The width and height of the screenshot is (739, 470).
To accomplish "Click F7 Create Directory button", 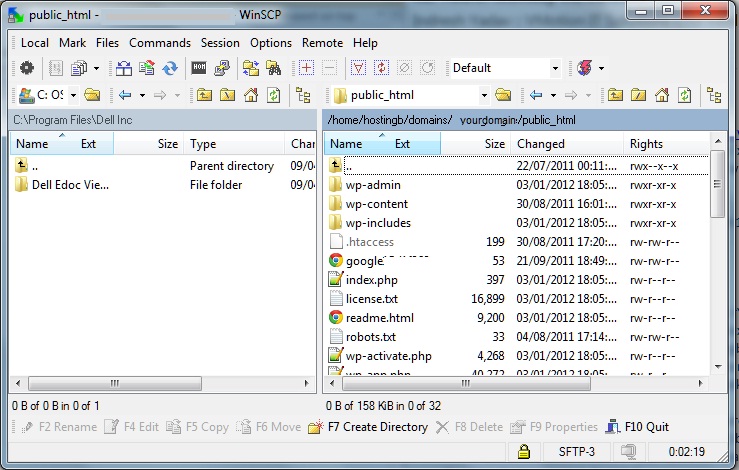I will (x=368, y=427).
